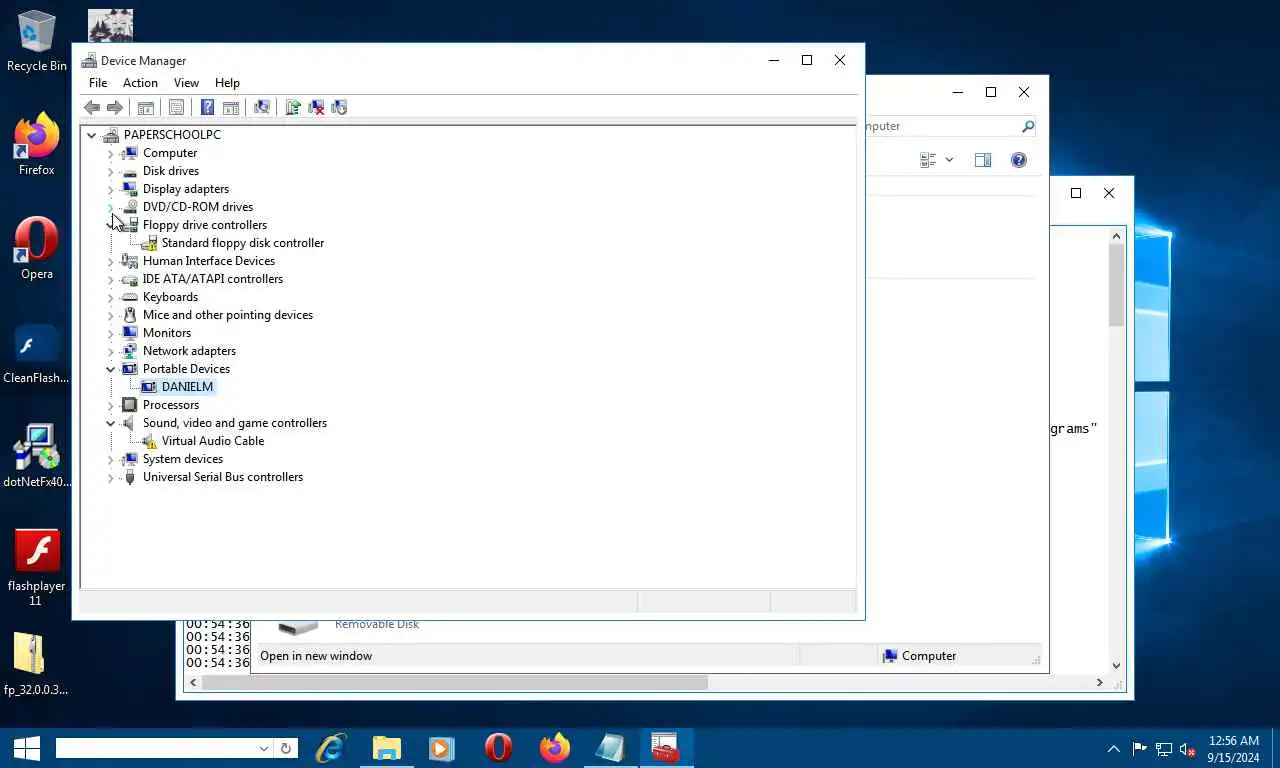Click the muted volume tray icon
This screenshot has width=1280, height=768.
pyautogui.click(x=1188, y=749)
